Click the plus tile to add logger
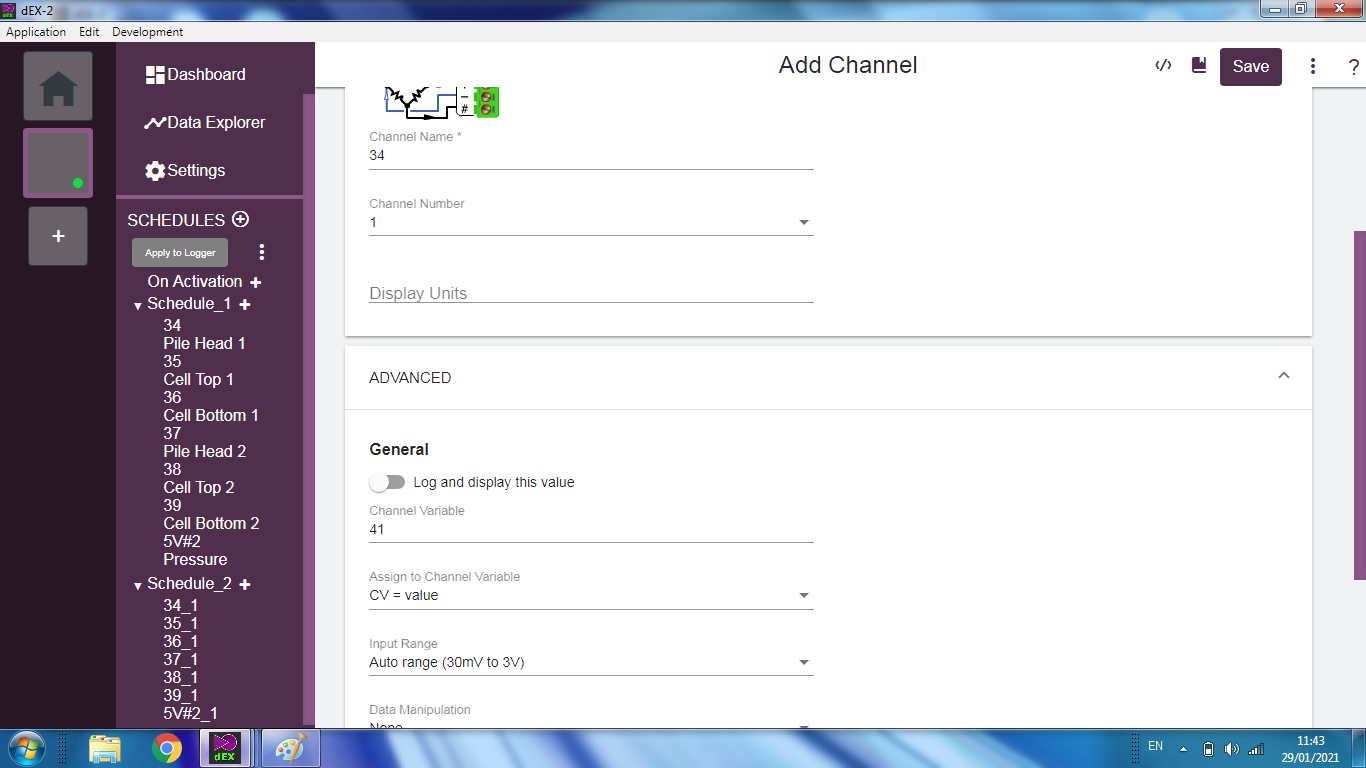 point(58,236)
